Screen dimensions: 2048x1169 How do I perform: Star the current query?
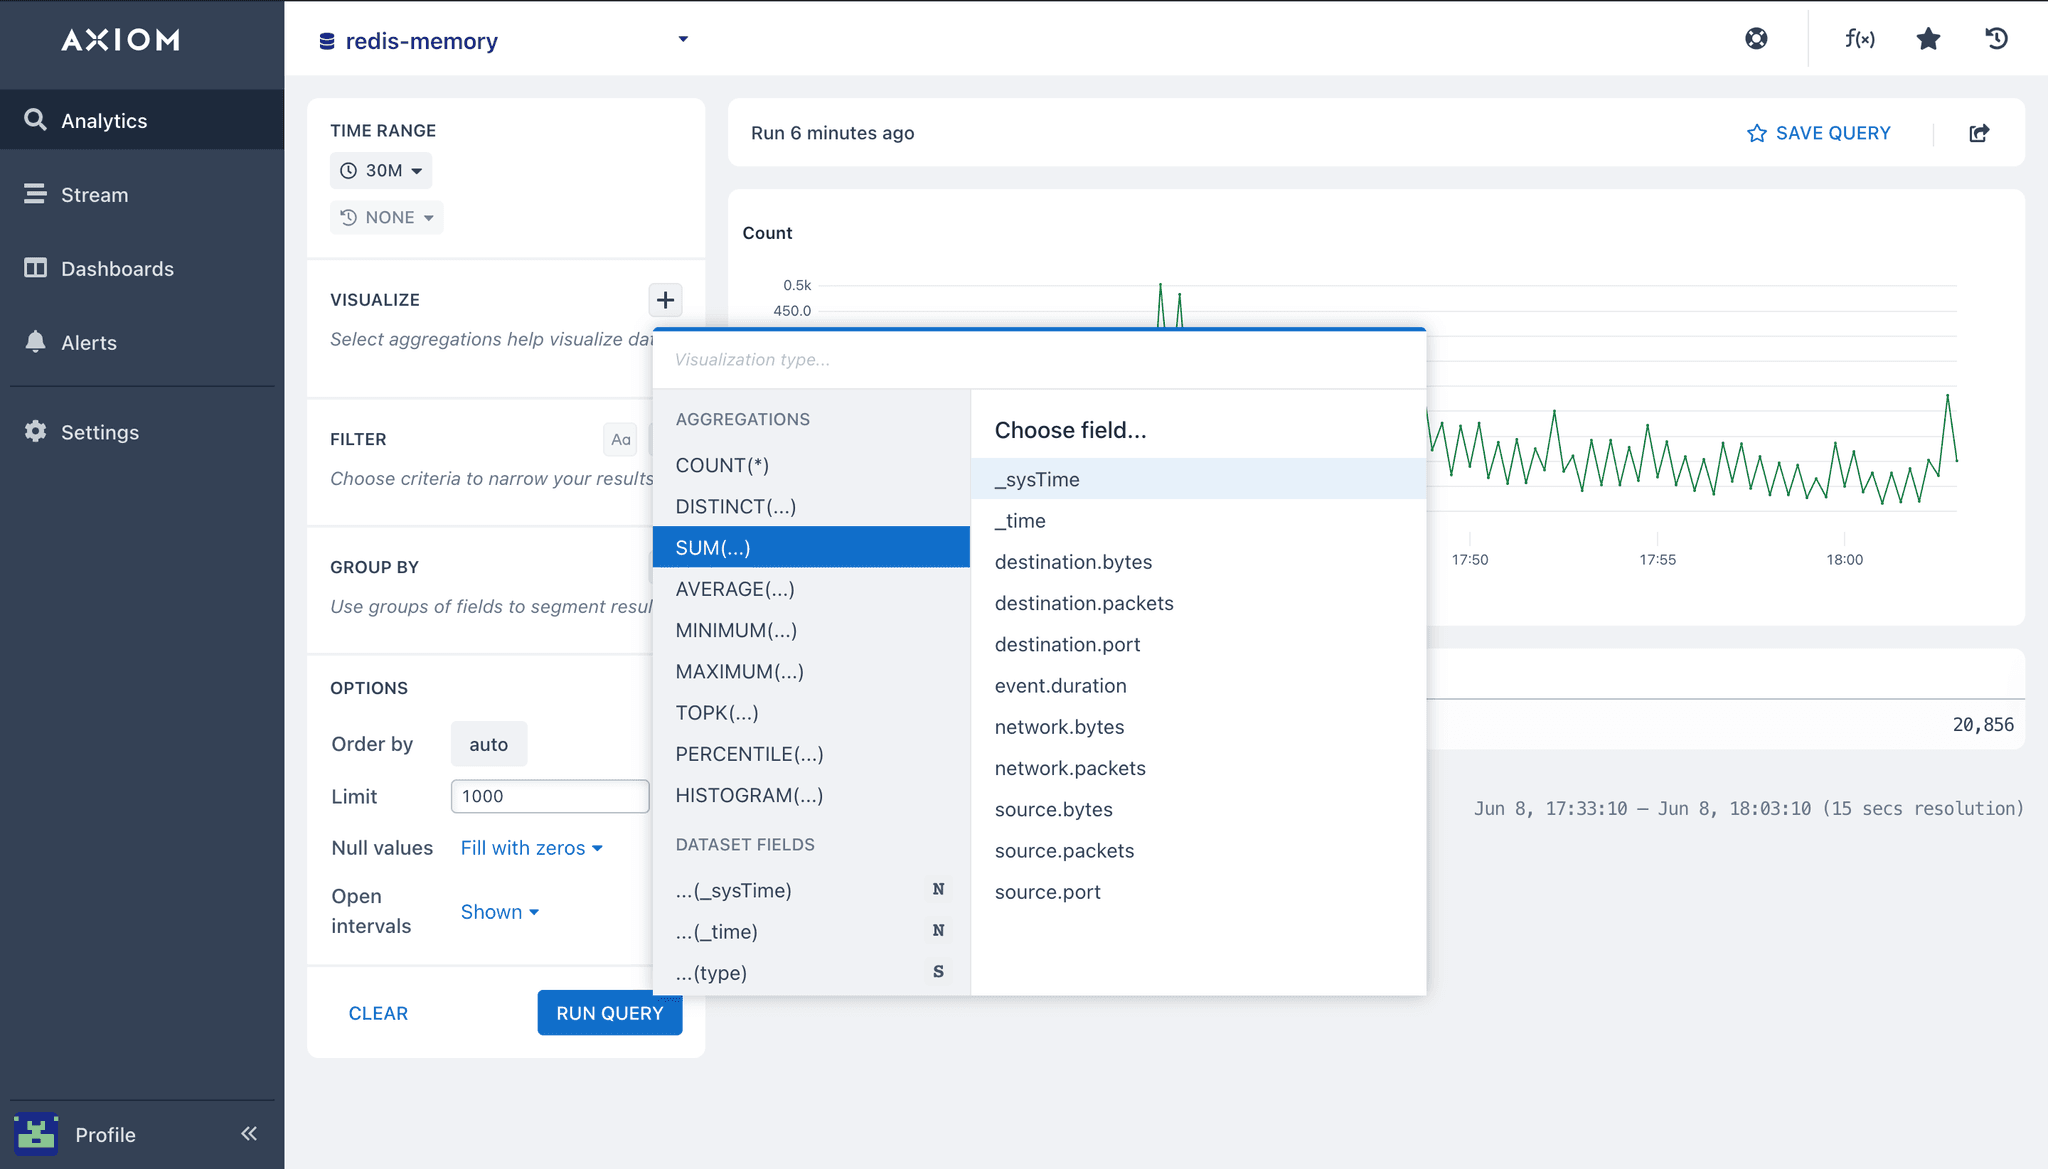[1928, 38]
